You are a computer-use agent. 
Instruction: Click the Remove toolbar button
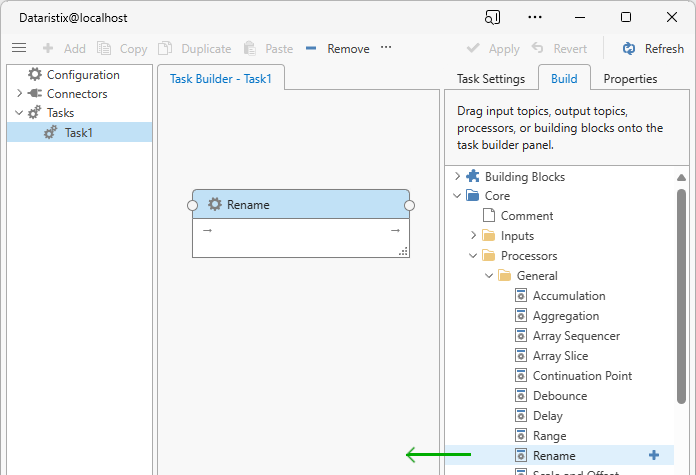pyautogui.click(x=337, y=48)
